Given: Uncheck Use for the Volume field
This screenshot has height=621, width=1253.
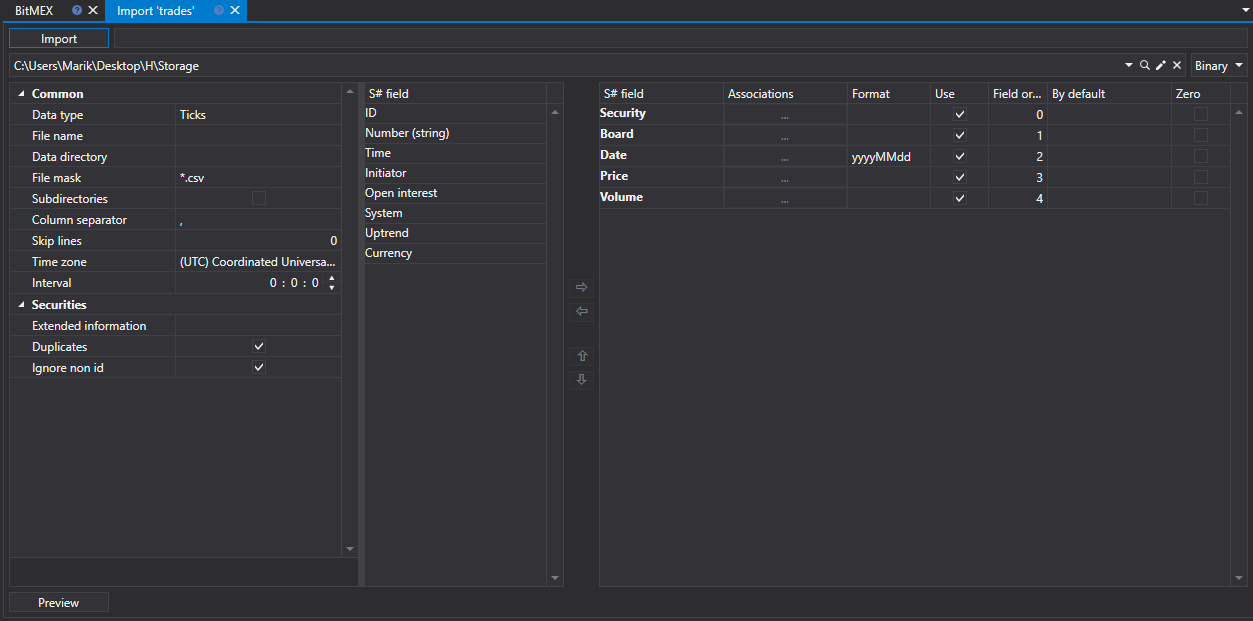Looking at the screenshot, I should (x=960, y=198).
